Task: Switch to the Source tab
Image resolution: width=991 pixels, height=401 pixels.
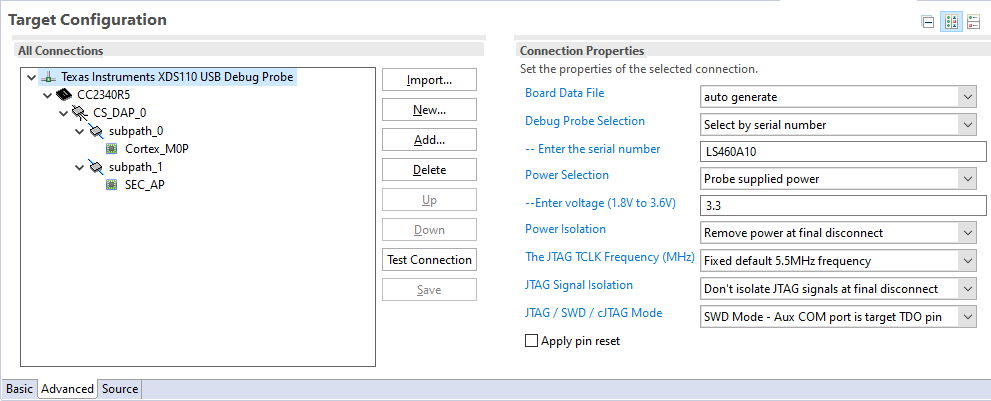Action: coord(120,389)
